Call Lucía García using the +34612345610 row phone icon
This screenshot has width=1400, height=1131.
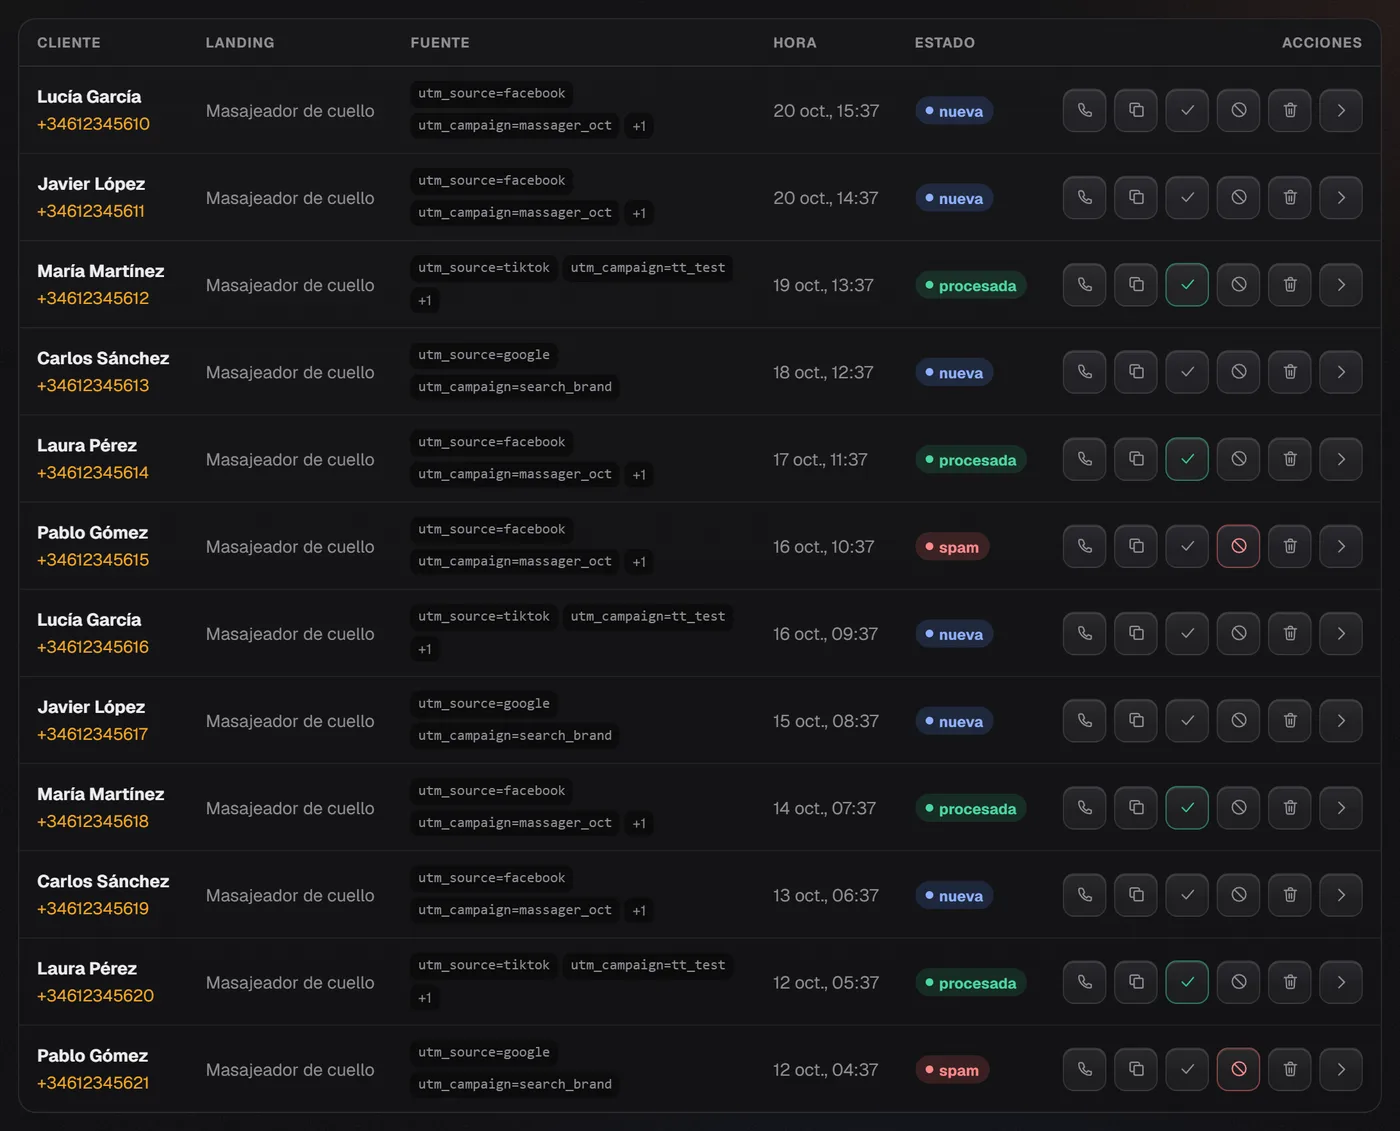tap(1084, 110)
